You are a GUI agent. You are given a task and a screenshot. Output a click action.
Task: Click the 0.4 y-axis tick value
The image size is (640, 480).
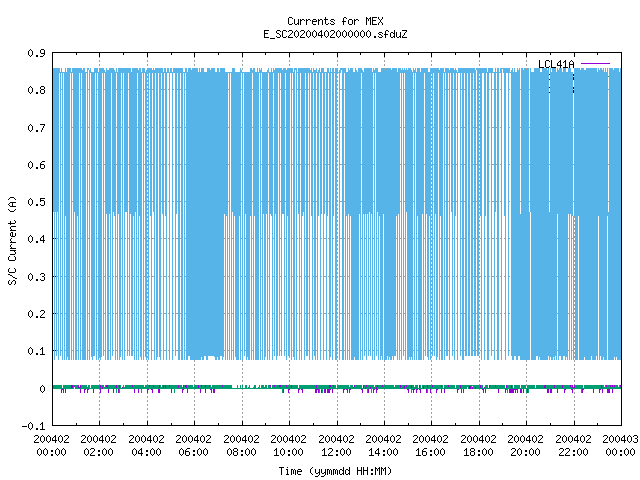point(36,239)
